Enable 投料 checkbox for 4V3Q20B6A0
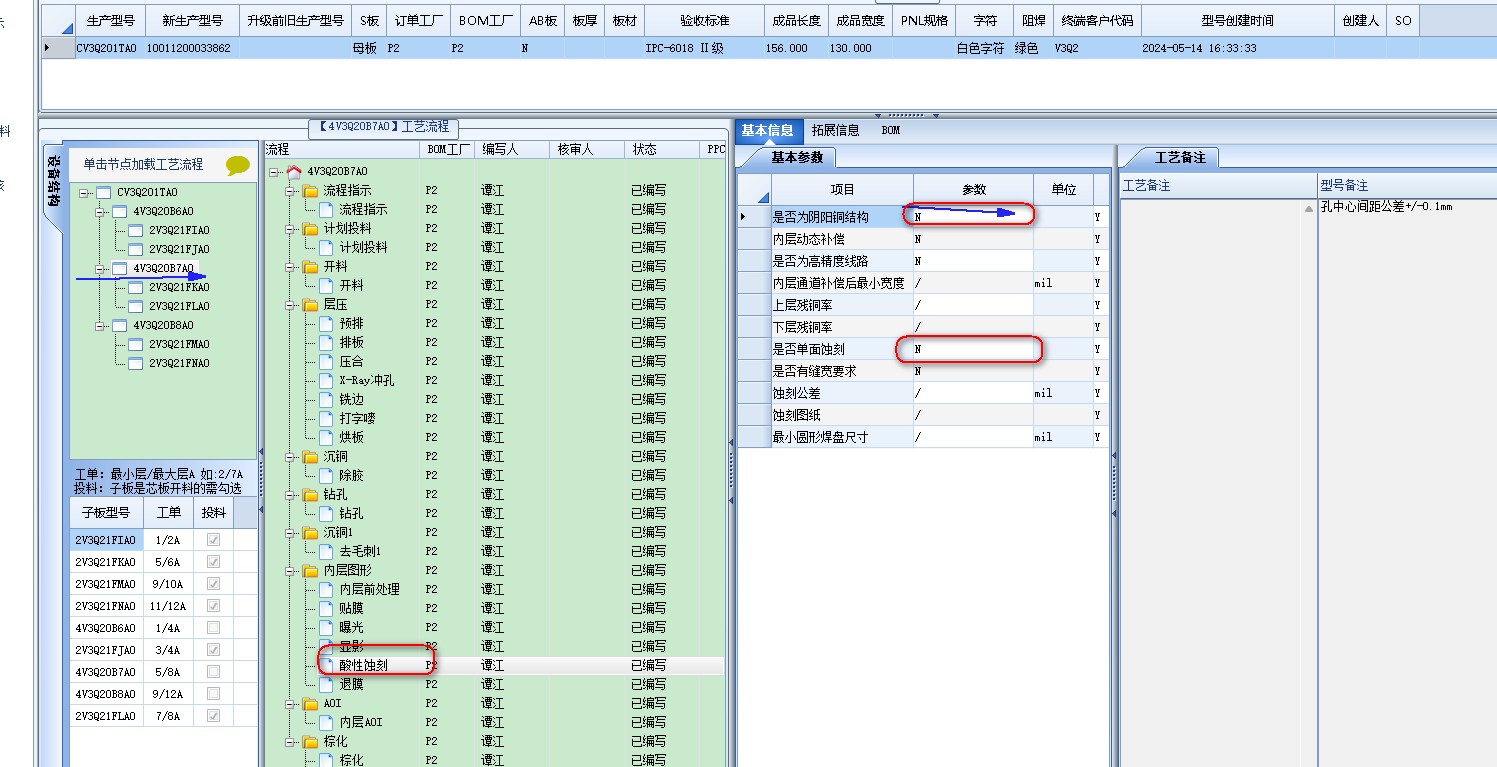This screenshot has height=767, width=1497. (x=213, y=628)
